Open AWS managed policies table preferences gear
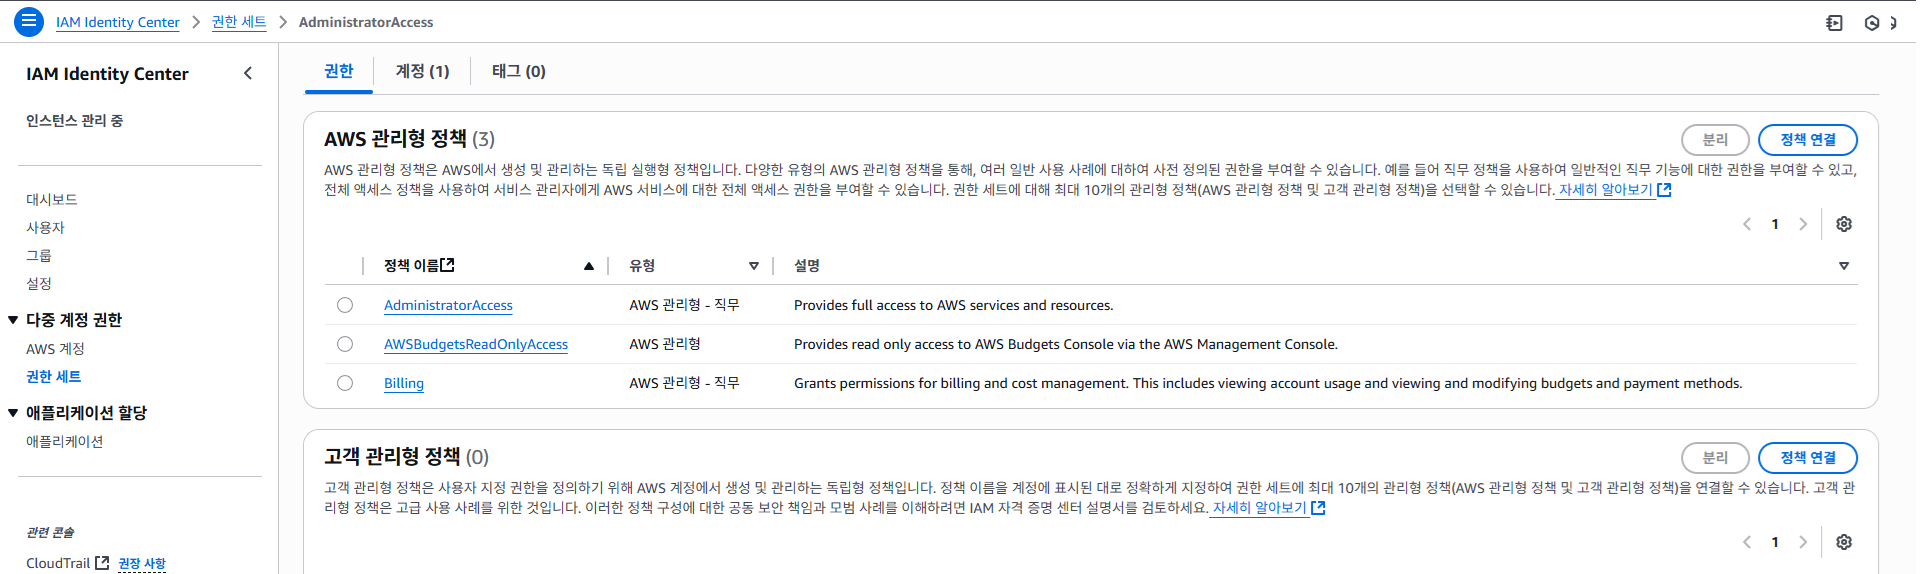This screenshot has width=1920, height=574. point(1844,224)
